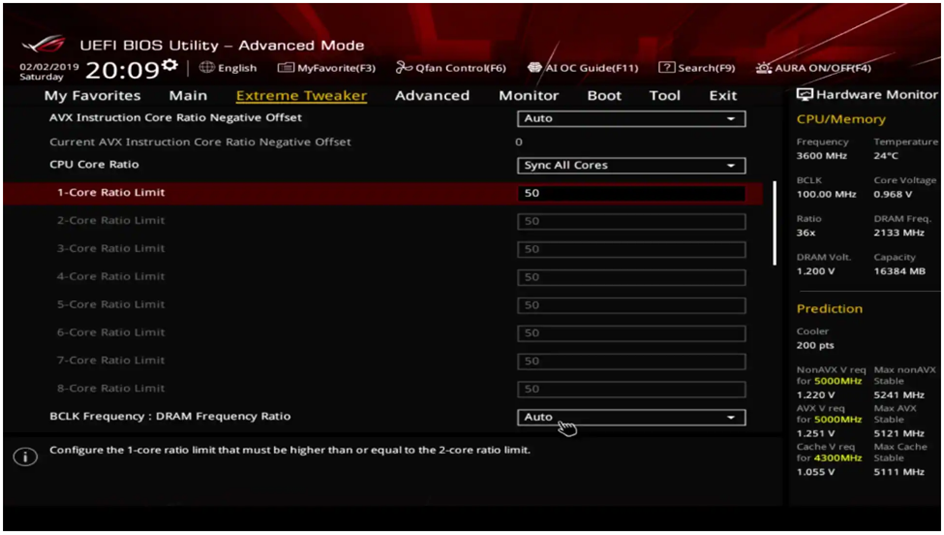Click the 0.968 V core voltage value
This screenshot has width=944, height=535.
(x=892, y=194)
